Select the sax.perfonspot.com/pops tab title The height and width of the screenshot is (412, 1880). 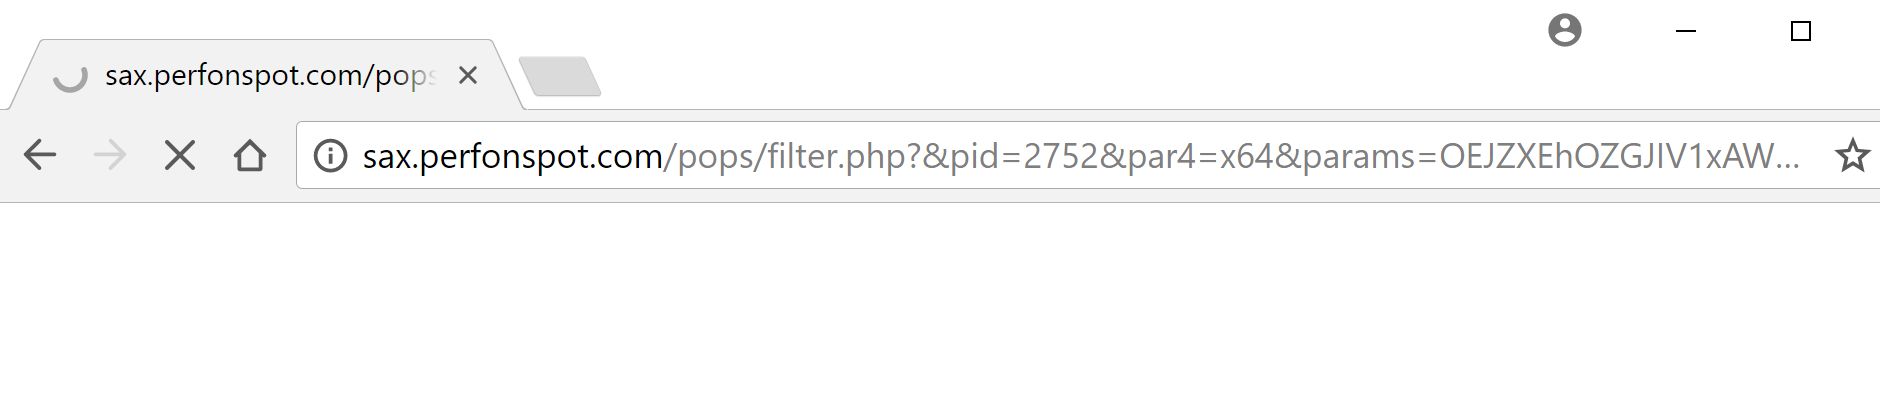tap(270, 75)
